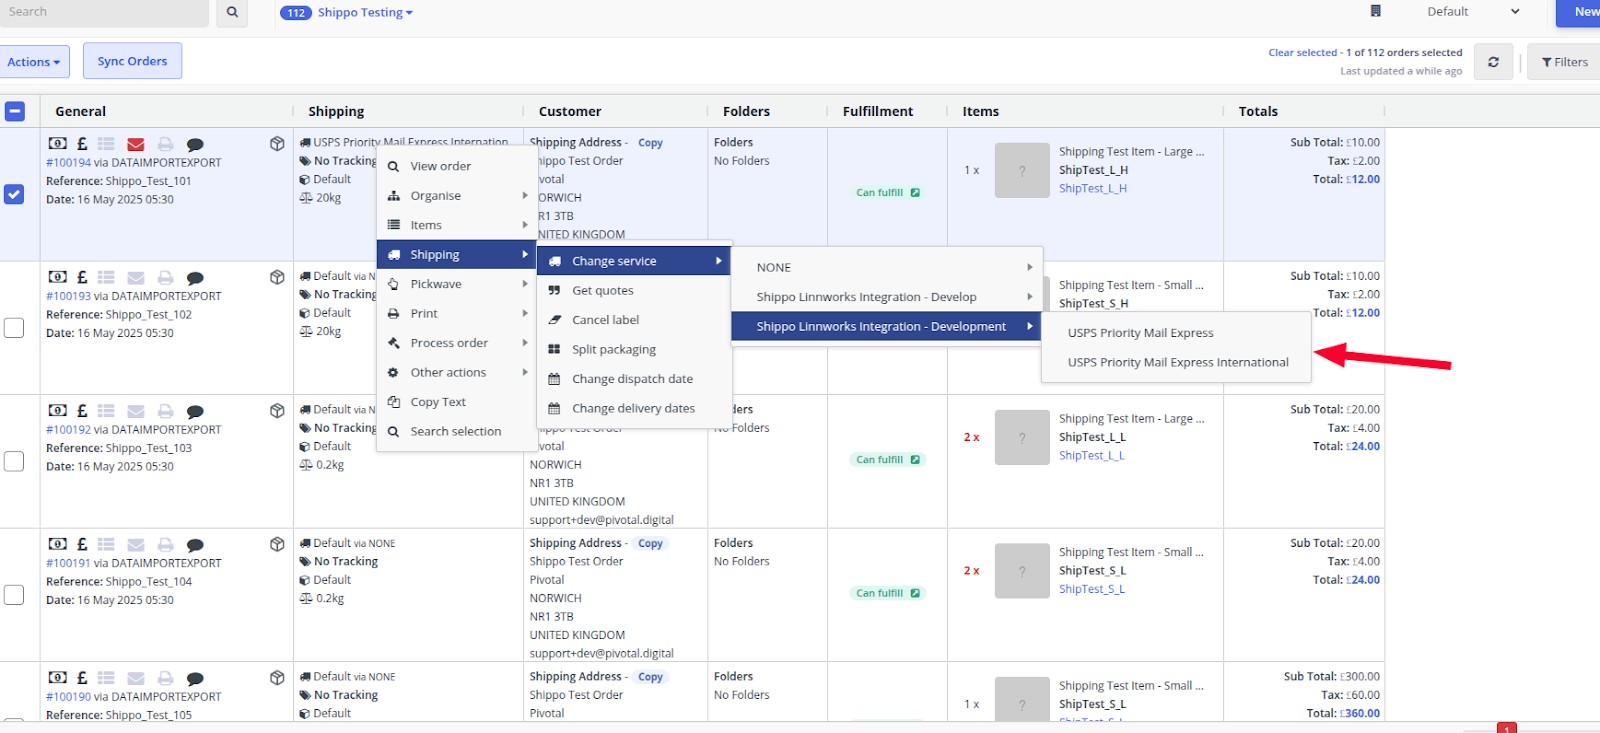Toggle the select-all orders checkbox in header
Image resolution: width=1600 pixels, height=733 pixels.
click(14, 111)
